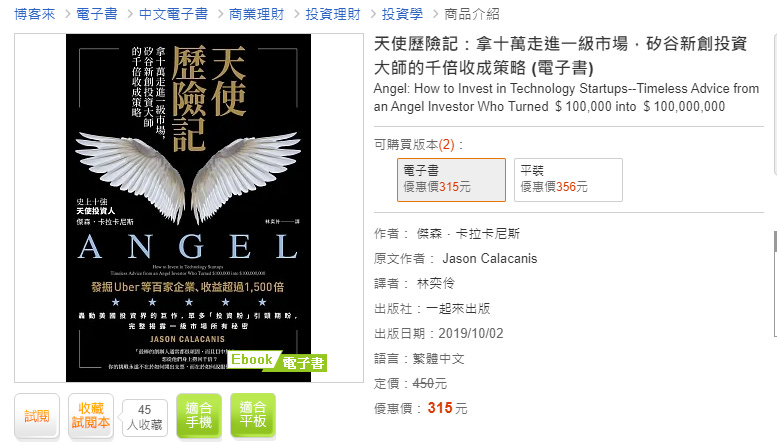Open the 45 人收藏 counter
The height and width of the screenshot is (446, 777).
[x=145, y=418]
